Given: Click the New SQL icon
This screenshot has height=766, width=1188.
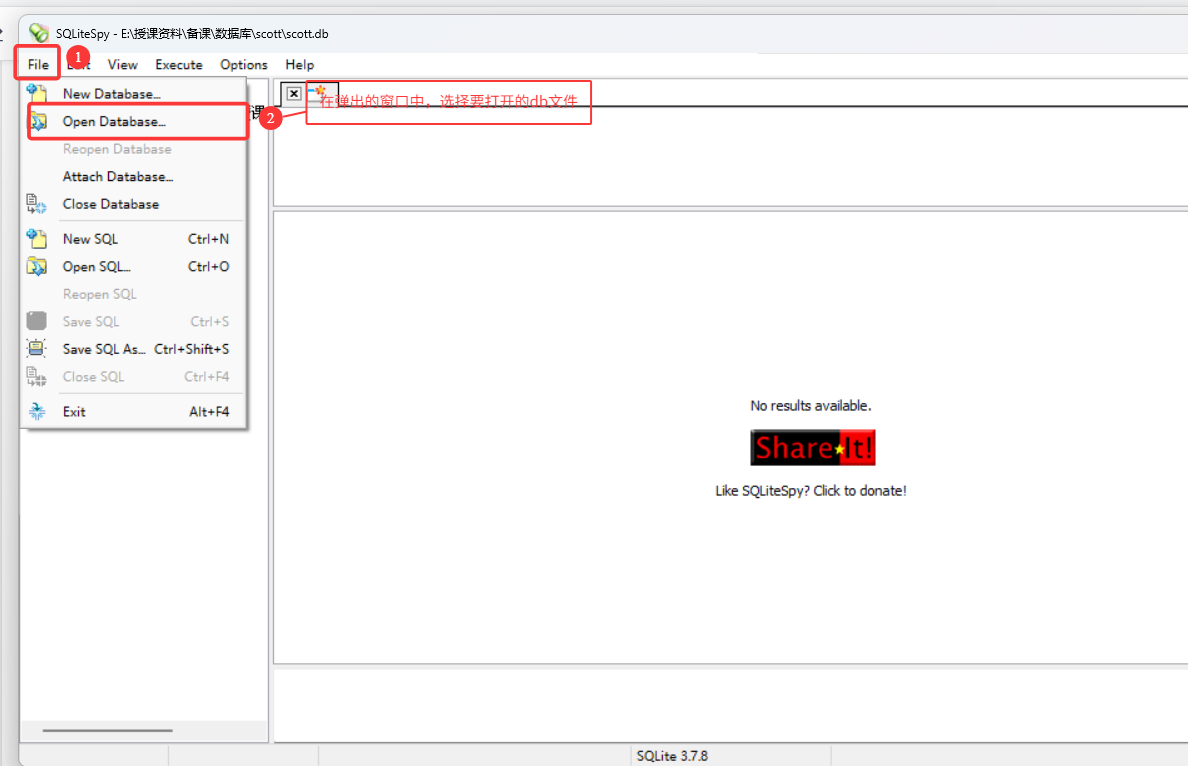Looking at the screenshot, I should [36, 239].
